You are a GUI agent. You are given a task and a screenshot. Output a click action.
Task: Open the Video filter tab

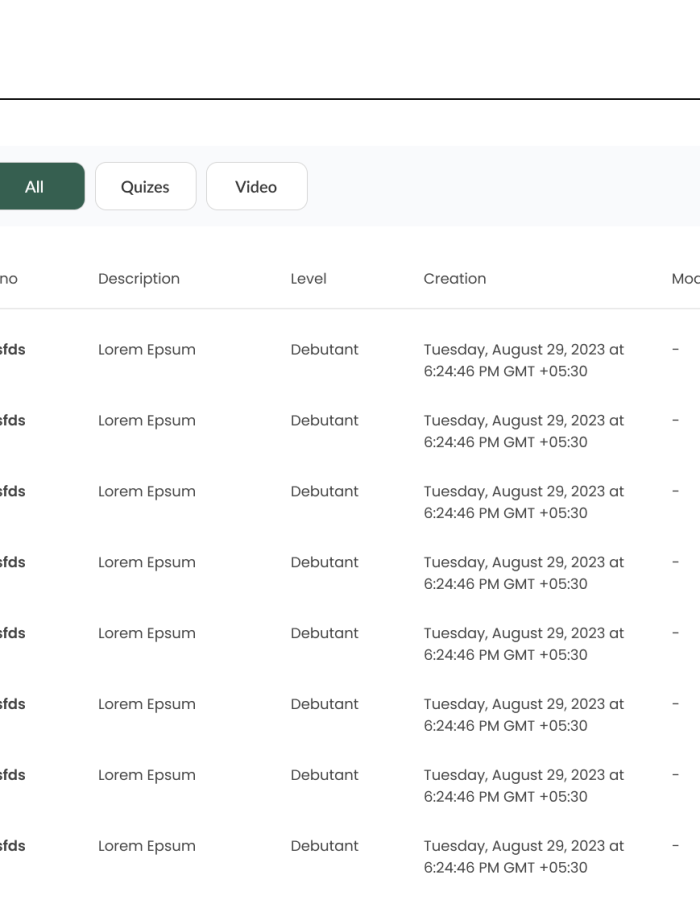tap(256, 187)
